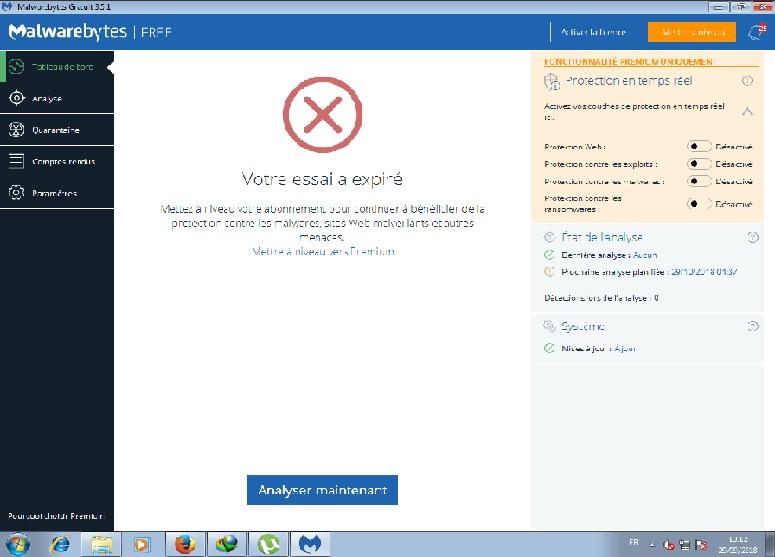Click the Fonctionnalité Premium uniquement label
Screen dimensions: 775x557
628,62
